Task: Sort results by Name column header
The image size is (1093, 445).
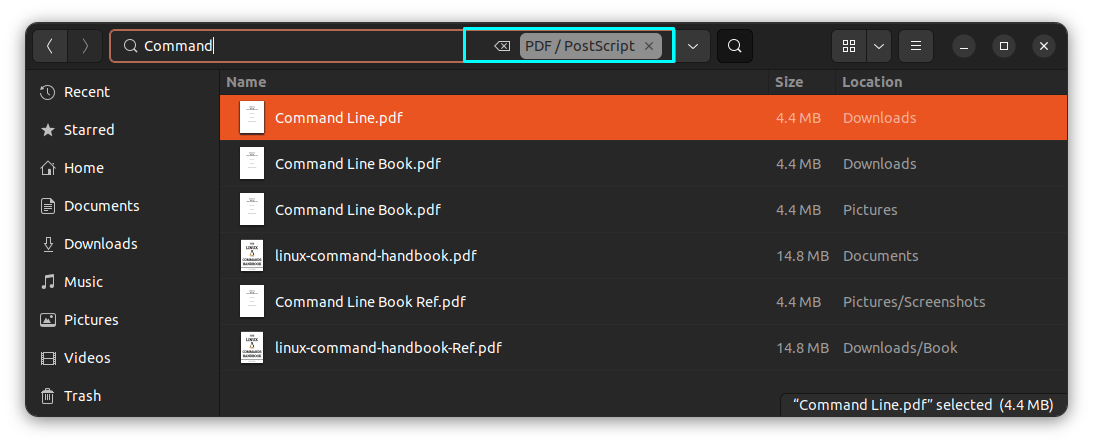Action: pos(246,82)
